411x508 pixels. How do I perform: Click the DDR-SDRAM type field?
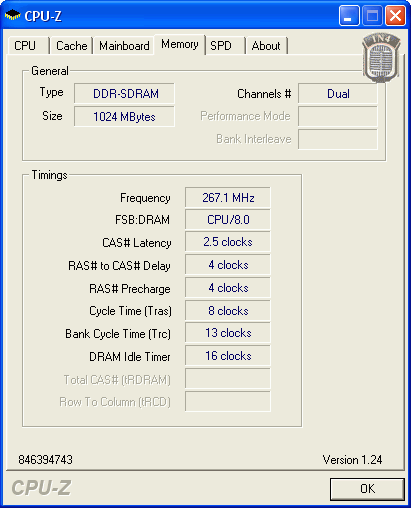124,94
